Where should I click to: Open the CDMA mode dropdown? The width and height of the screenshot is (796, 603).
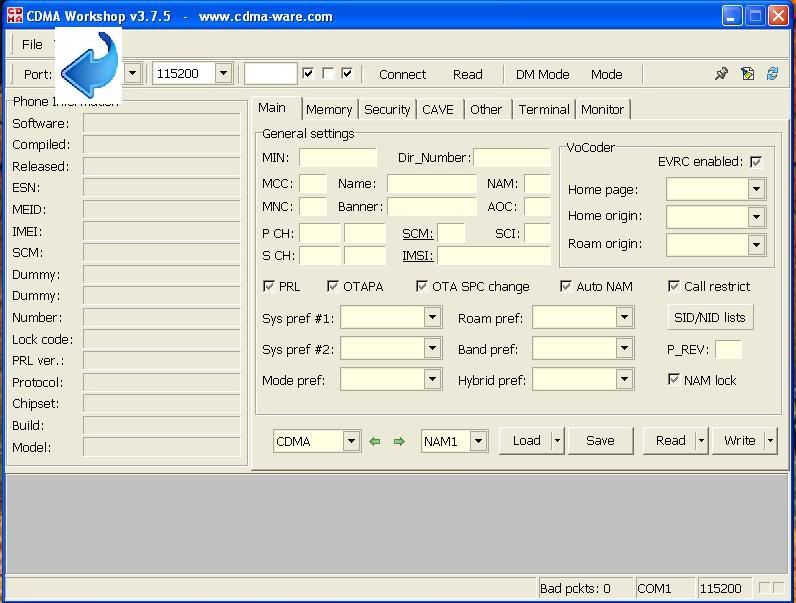351,441
